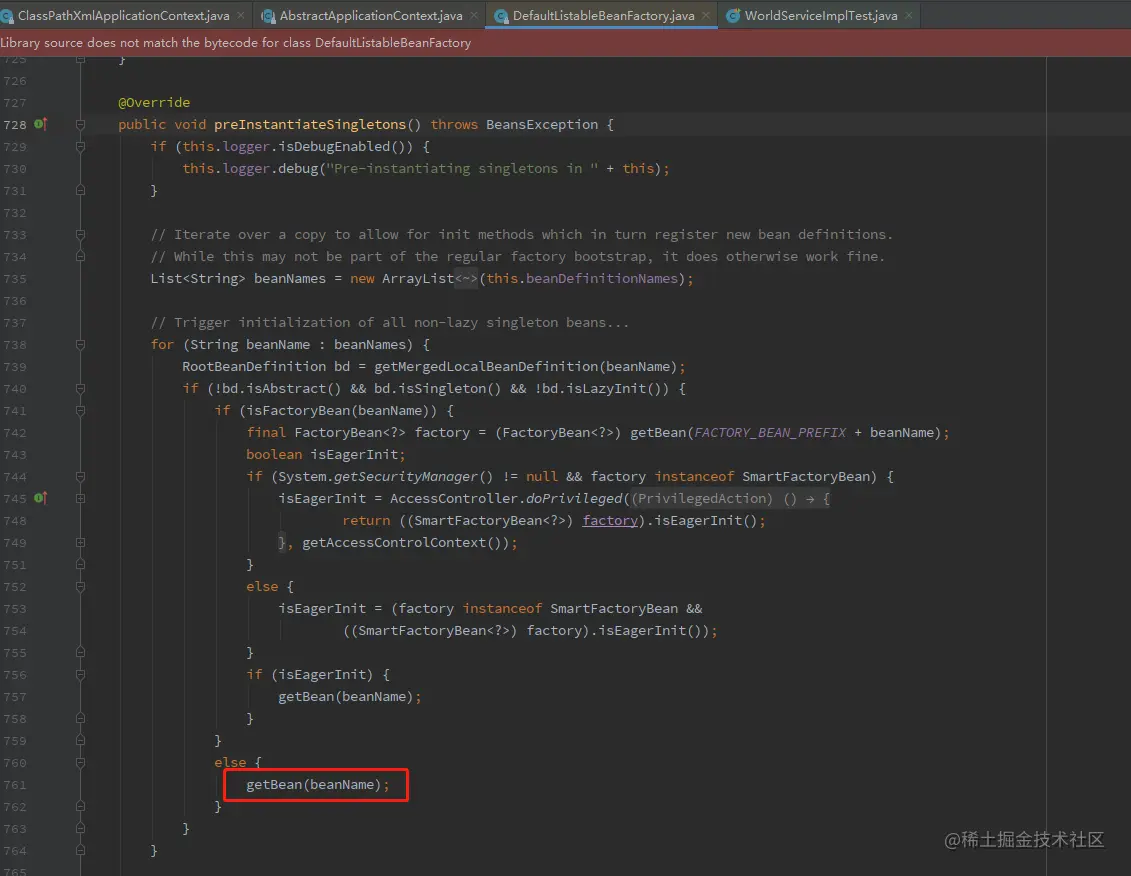This screenshot has height=876, width=1131.
Task: Click the FACTORY_BEAN_PREFIX constant
Action: click(x=770, y=432)
